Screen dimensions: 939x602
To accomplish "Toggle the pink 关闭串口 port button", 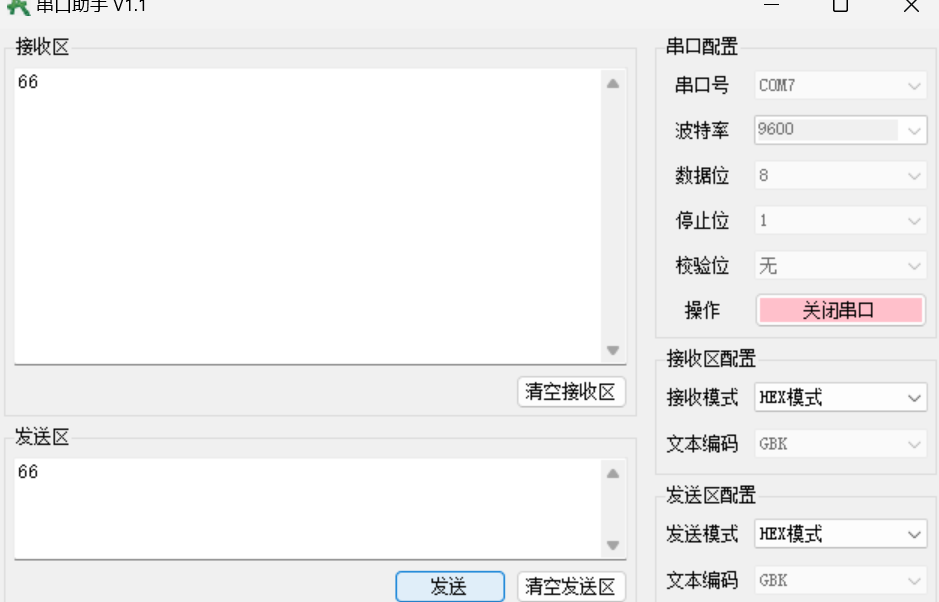I will pyautogui.click(x=841, y=310).
